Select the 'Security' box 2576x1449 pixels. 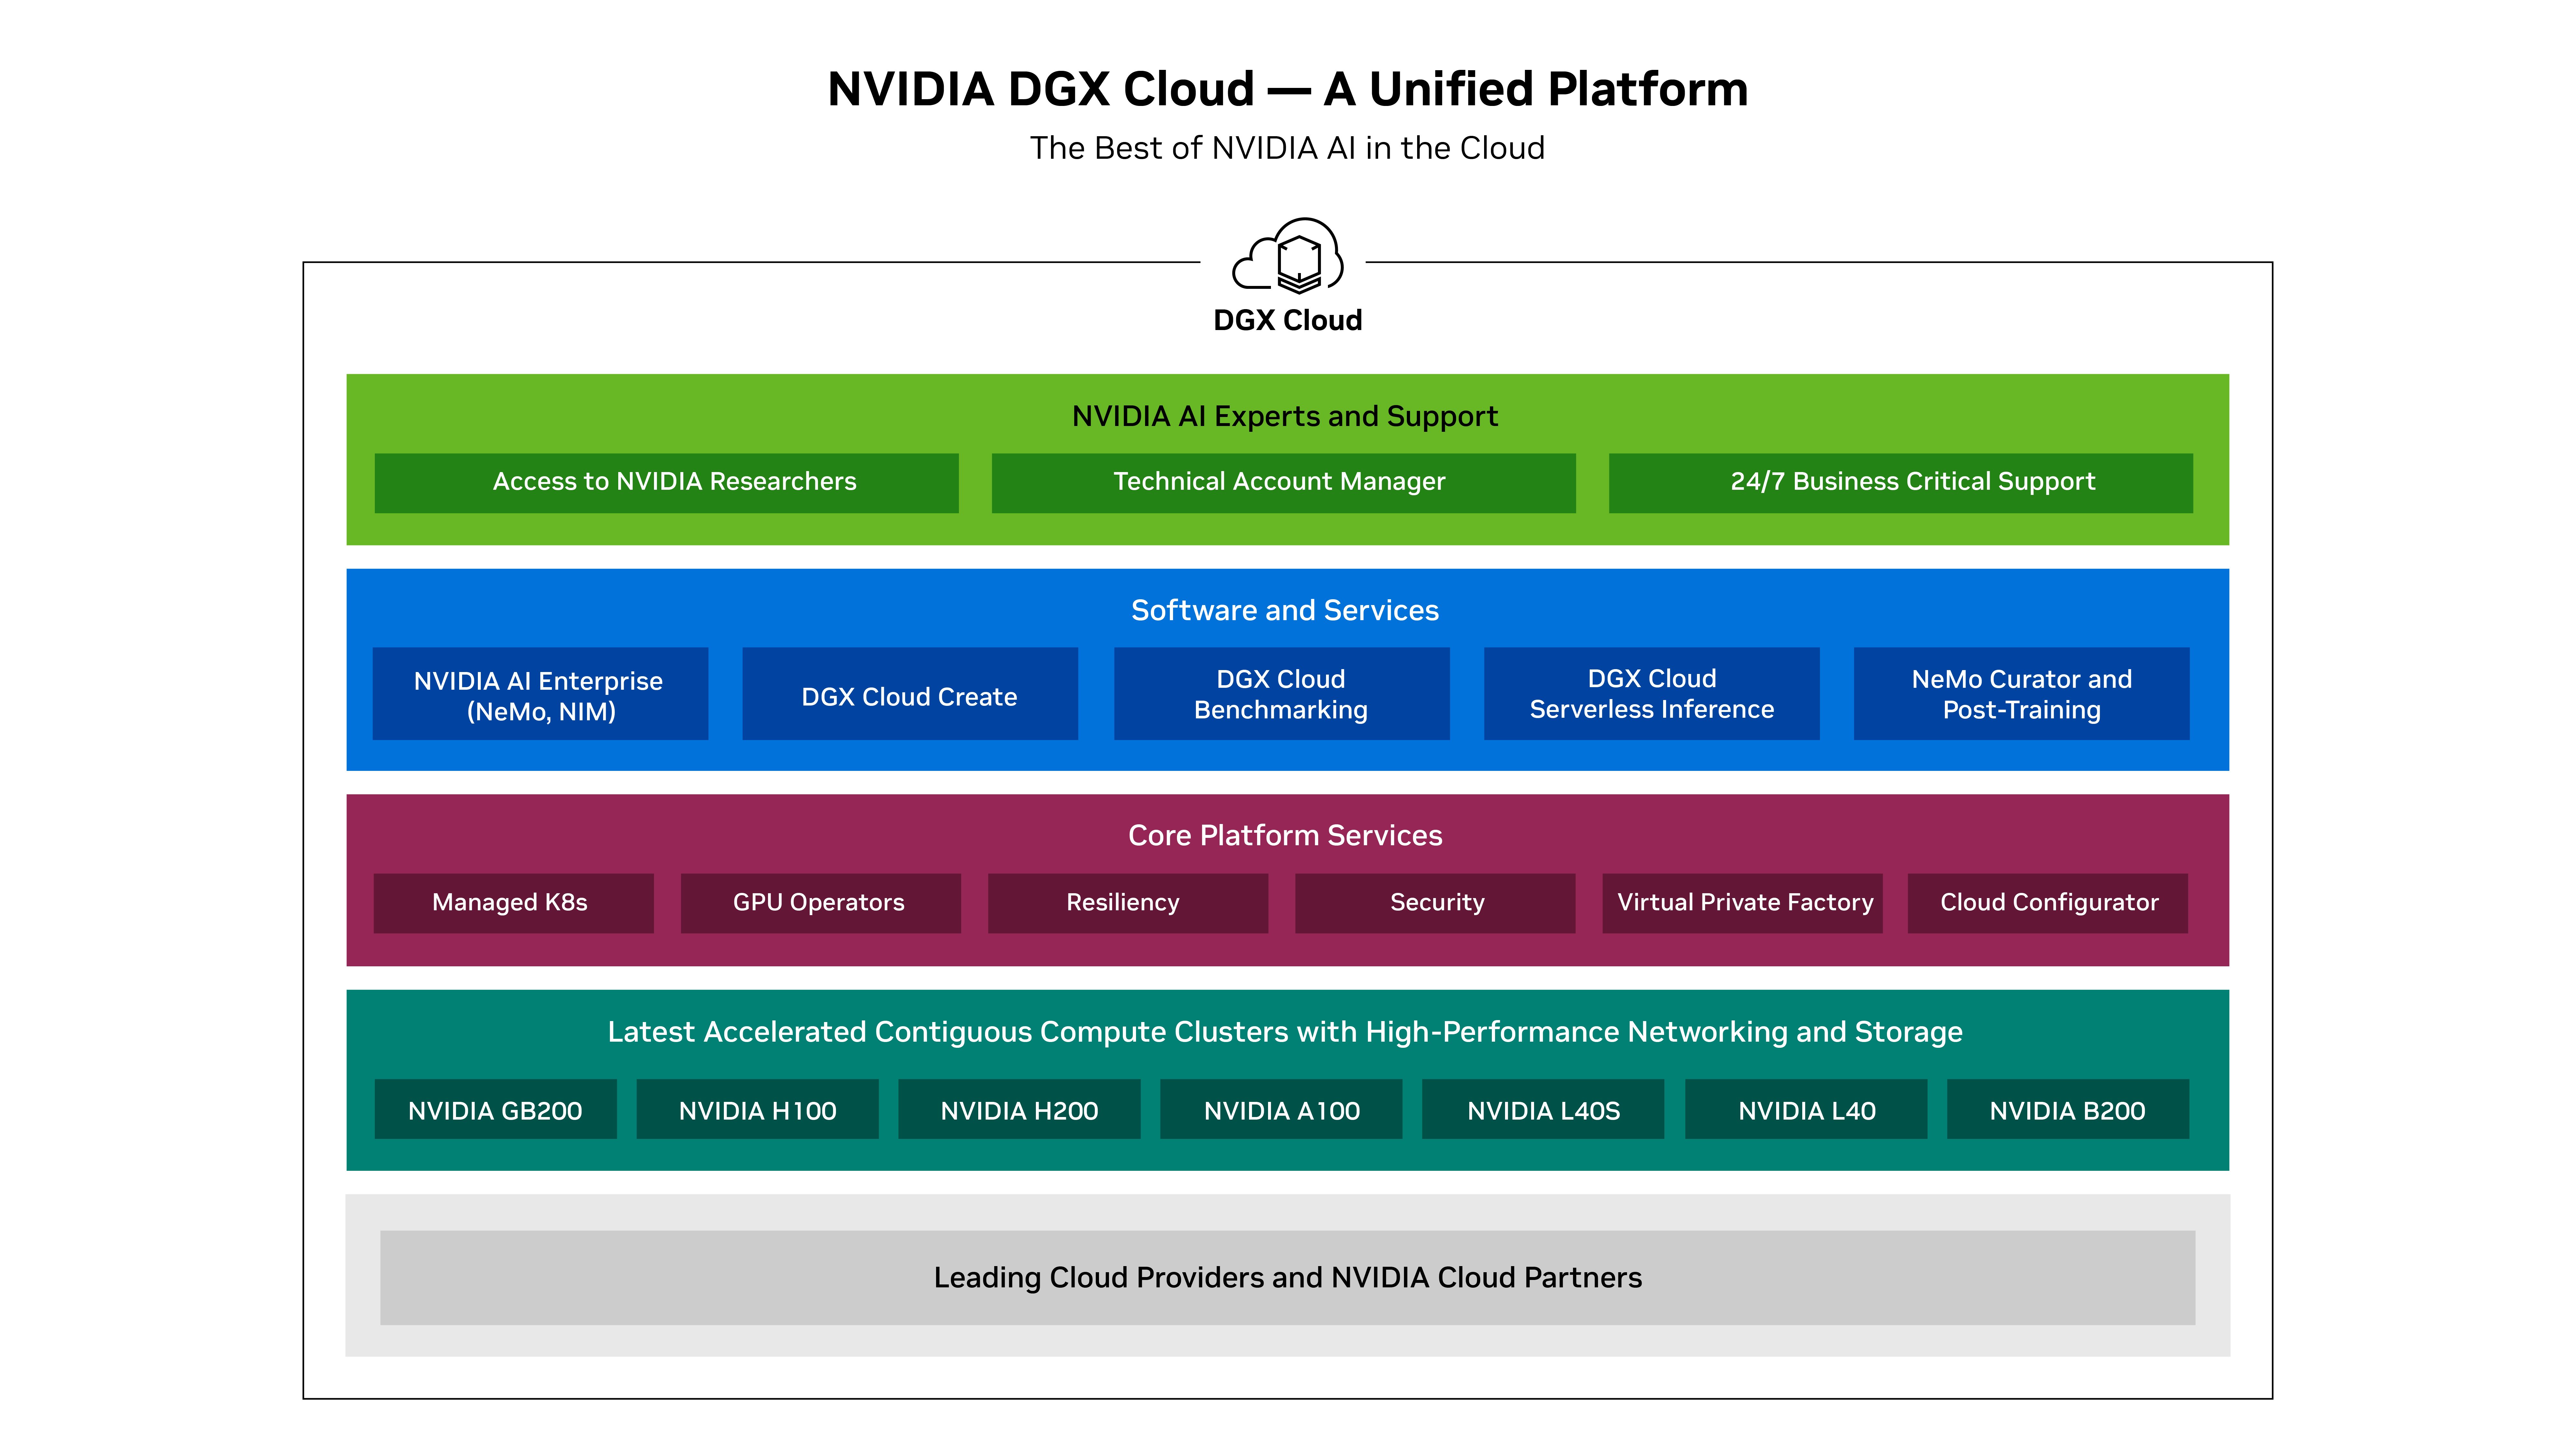[1435, 903]
